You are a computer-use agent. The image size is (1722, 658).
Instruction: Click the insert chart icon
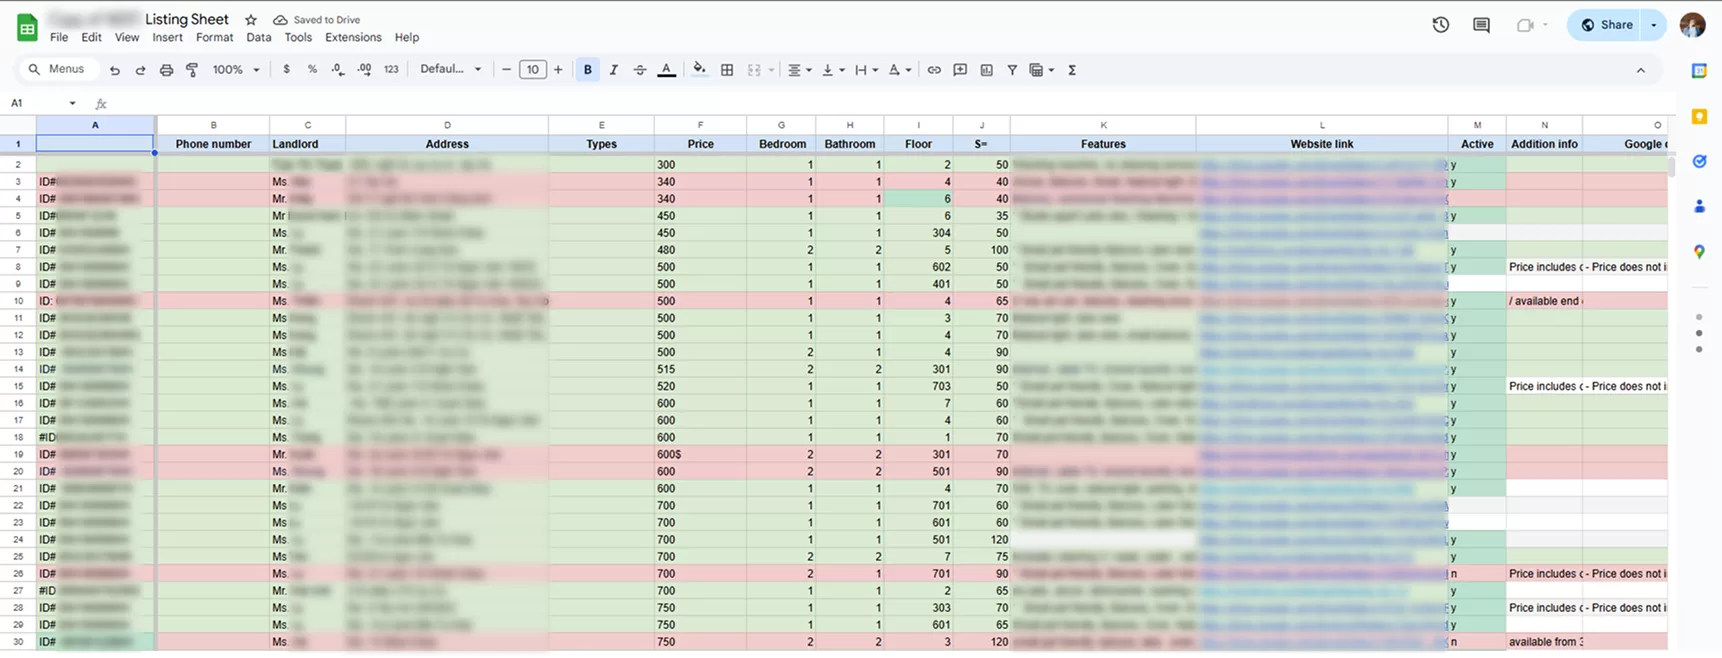click(x=987, y=70)
